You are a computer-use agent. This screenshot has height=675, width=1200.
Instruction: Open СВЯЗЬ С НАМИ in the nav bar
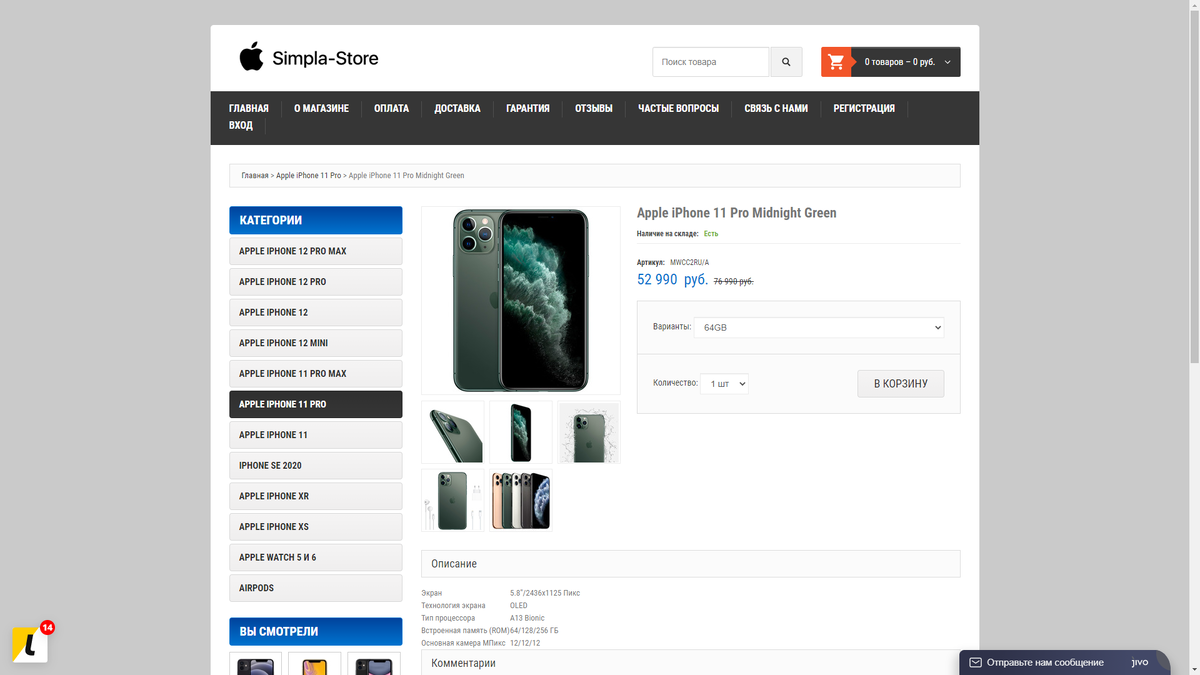coord(776,108)
